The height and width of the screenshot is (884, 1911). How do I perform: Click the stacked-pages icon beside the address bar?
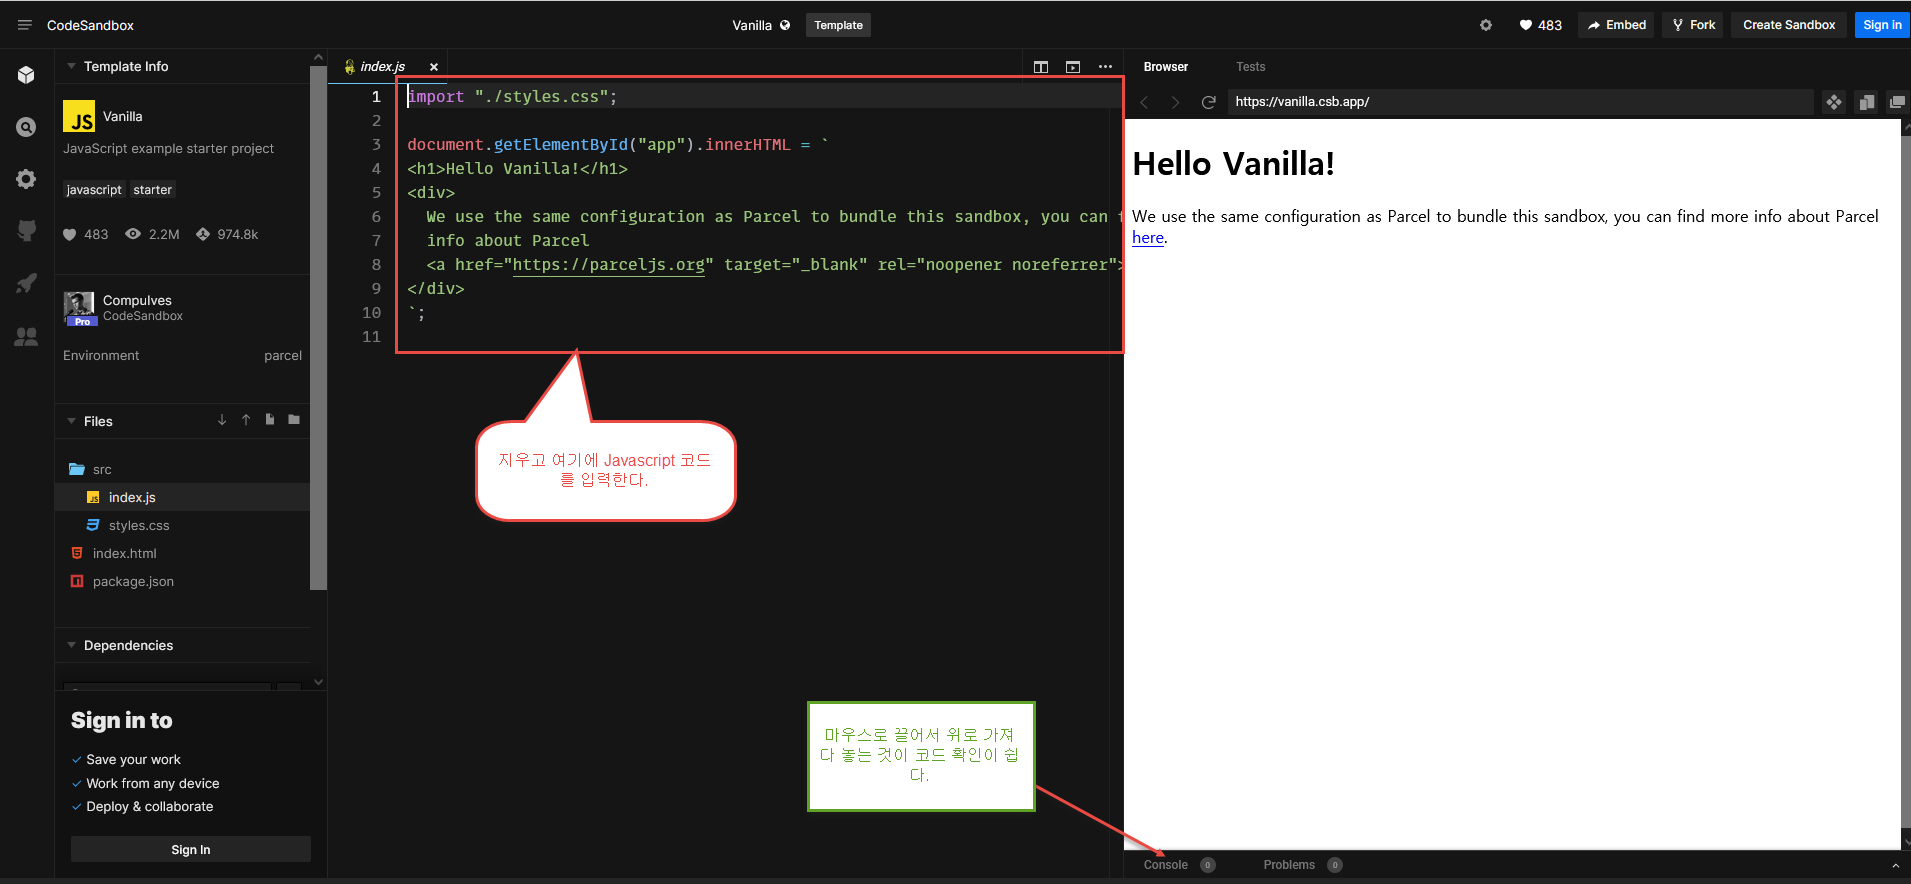[1866, 102]
